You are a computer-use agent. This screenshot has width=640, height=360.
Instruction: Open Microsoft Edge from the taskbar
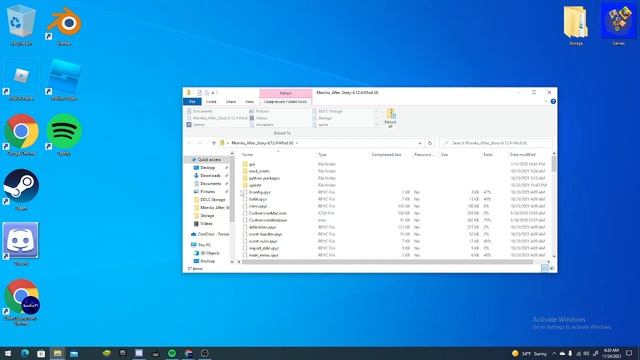click(x=24, y=353)
